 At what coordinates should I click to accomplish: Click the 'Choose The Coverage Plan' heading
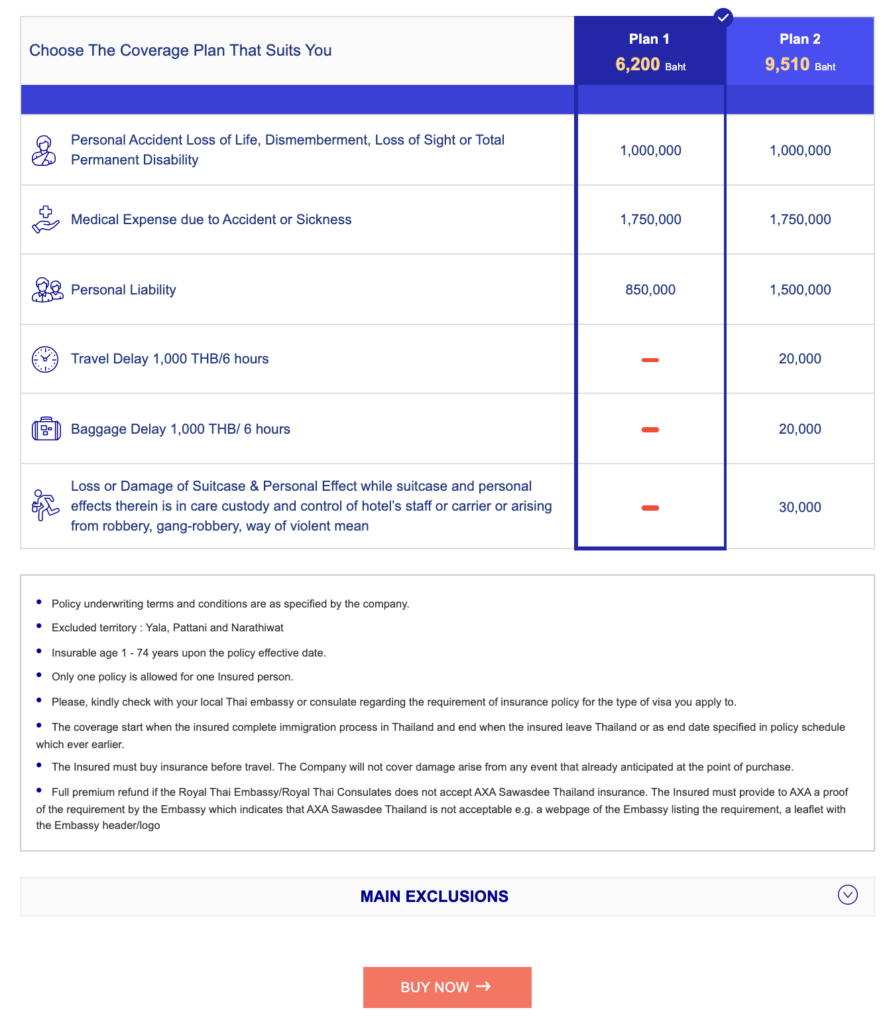181,50
